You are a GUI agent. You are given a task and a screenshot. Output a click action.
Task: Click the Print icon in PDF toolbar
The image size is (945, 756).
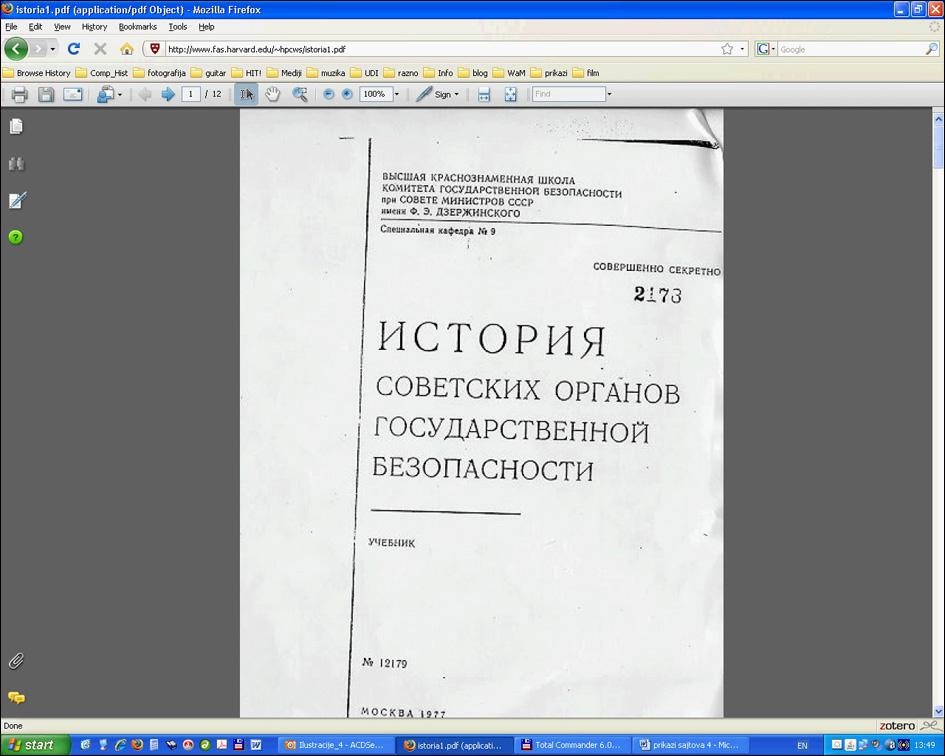click(x=19, y=94)
